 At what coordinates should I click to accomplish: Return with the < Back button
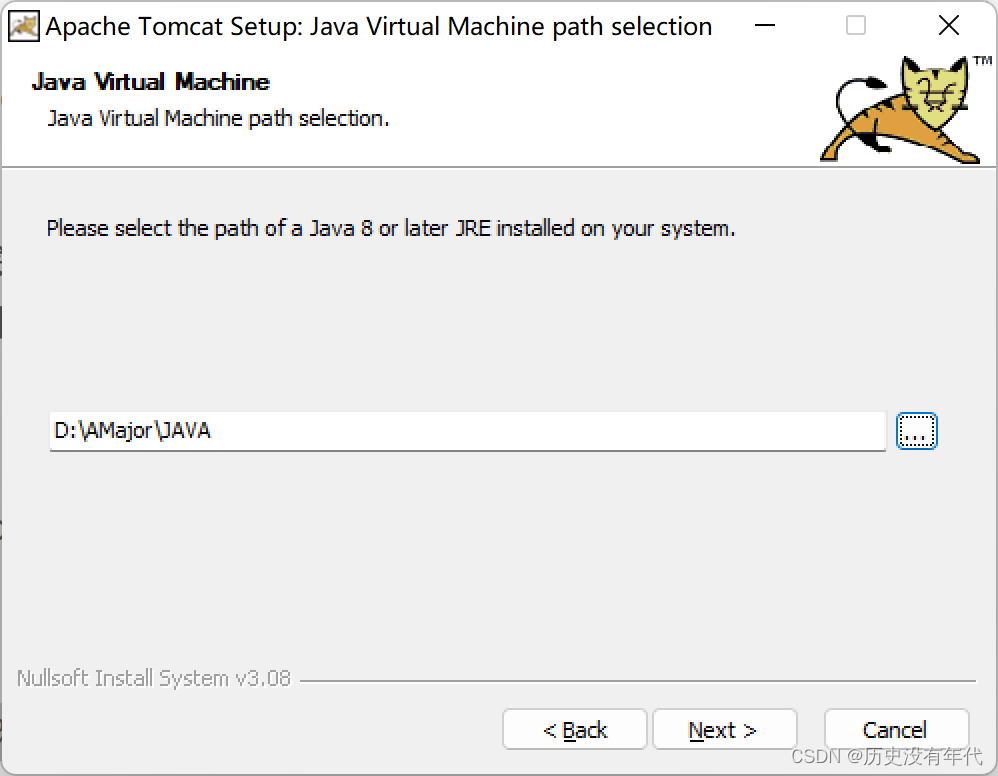point(575,730)
